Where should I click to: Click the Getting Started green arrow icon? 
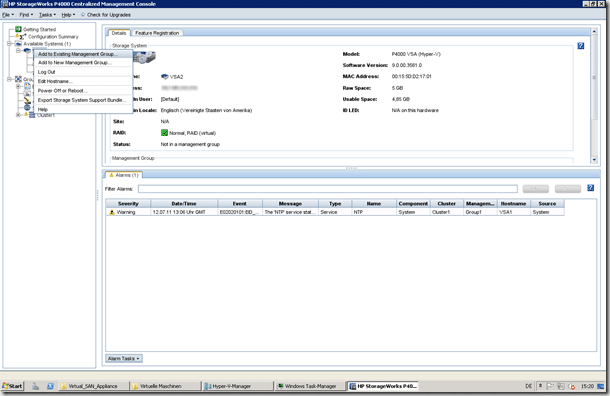18,29
